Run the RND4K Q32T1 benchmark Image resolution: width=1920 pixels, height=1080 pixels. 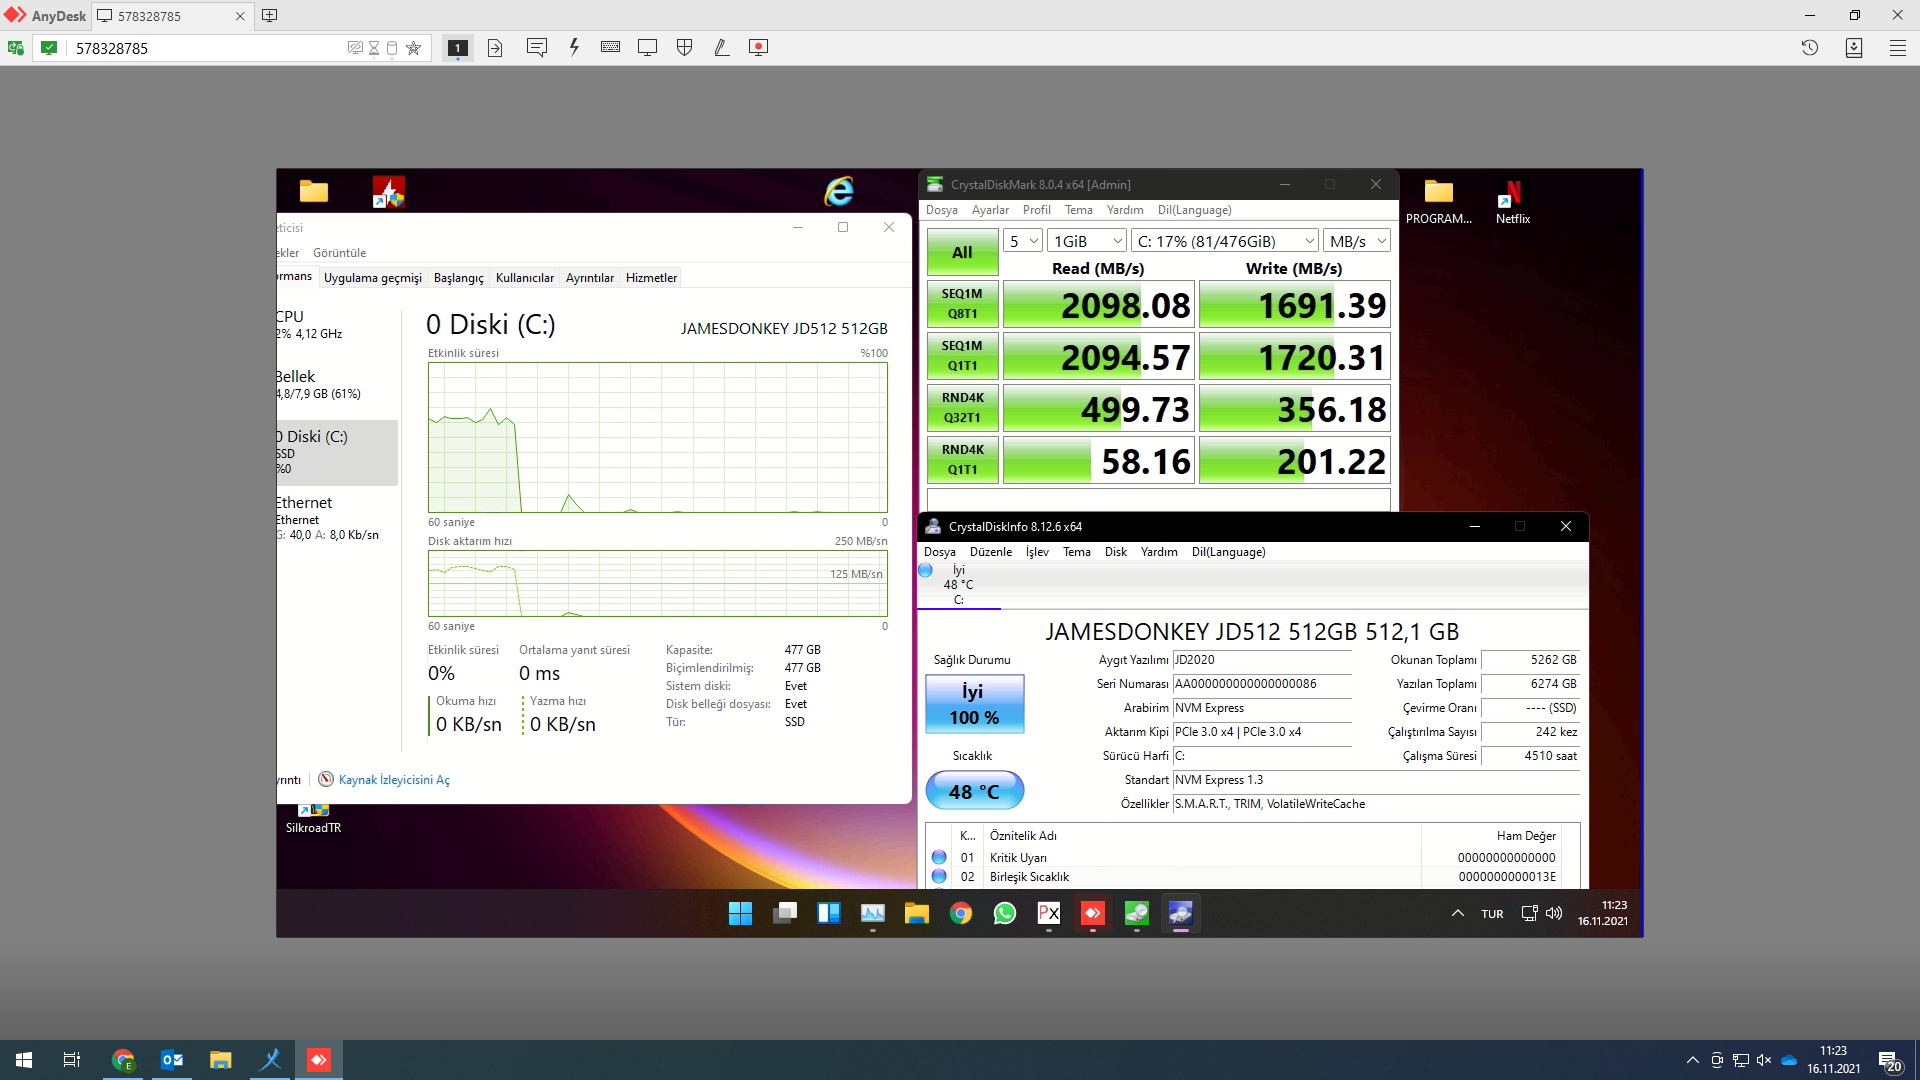coord(962,408)
